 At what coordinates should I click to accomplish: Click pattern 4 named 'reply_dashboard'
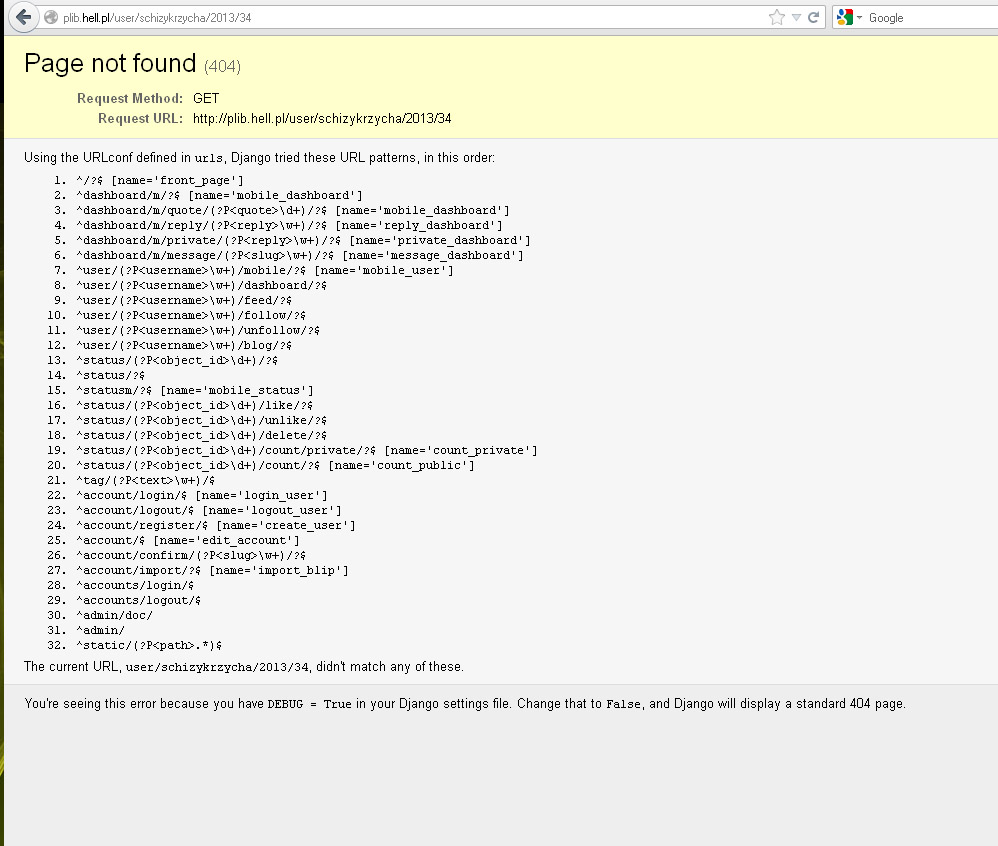(x=289, y=225)
